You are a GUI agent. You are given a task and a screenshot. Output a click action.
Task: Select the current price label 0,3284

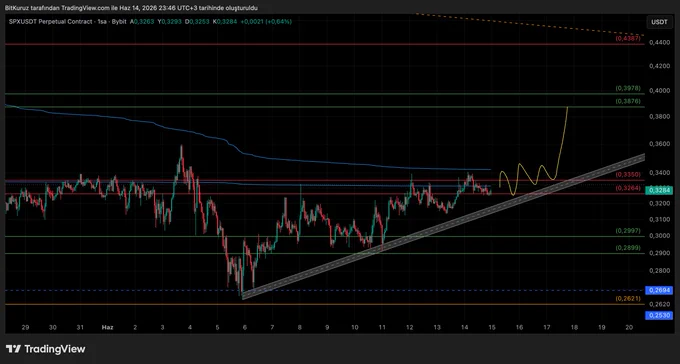pyautogui.click(x=658, y=190)
